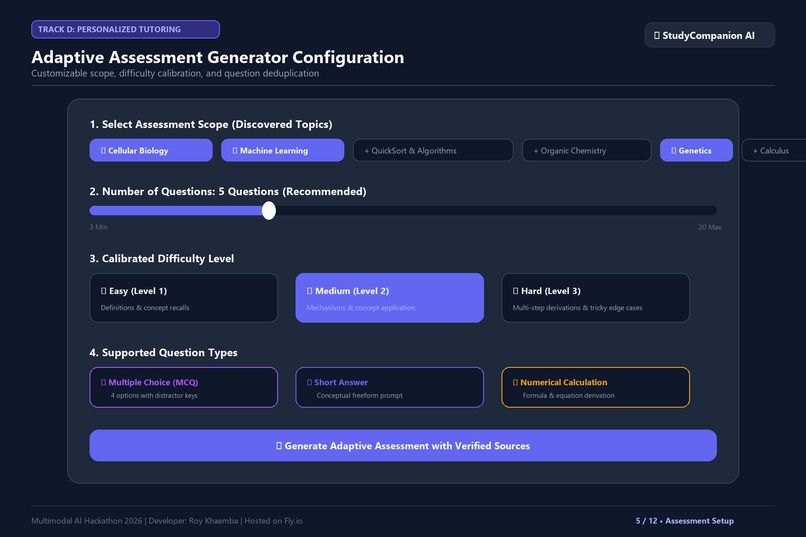Click the StudyCompanion AI badge
The height and width of the screenshot is (537, 806).
tap(709, 35)
